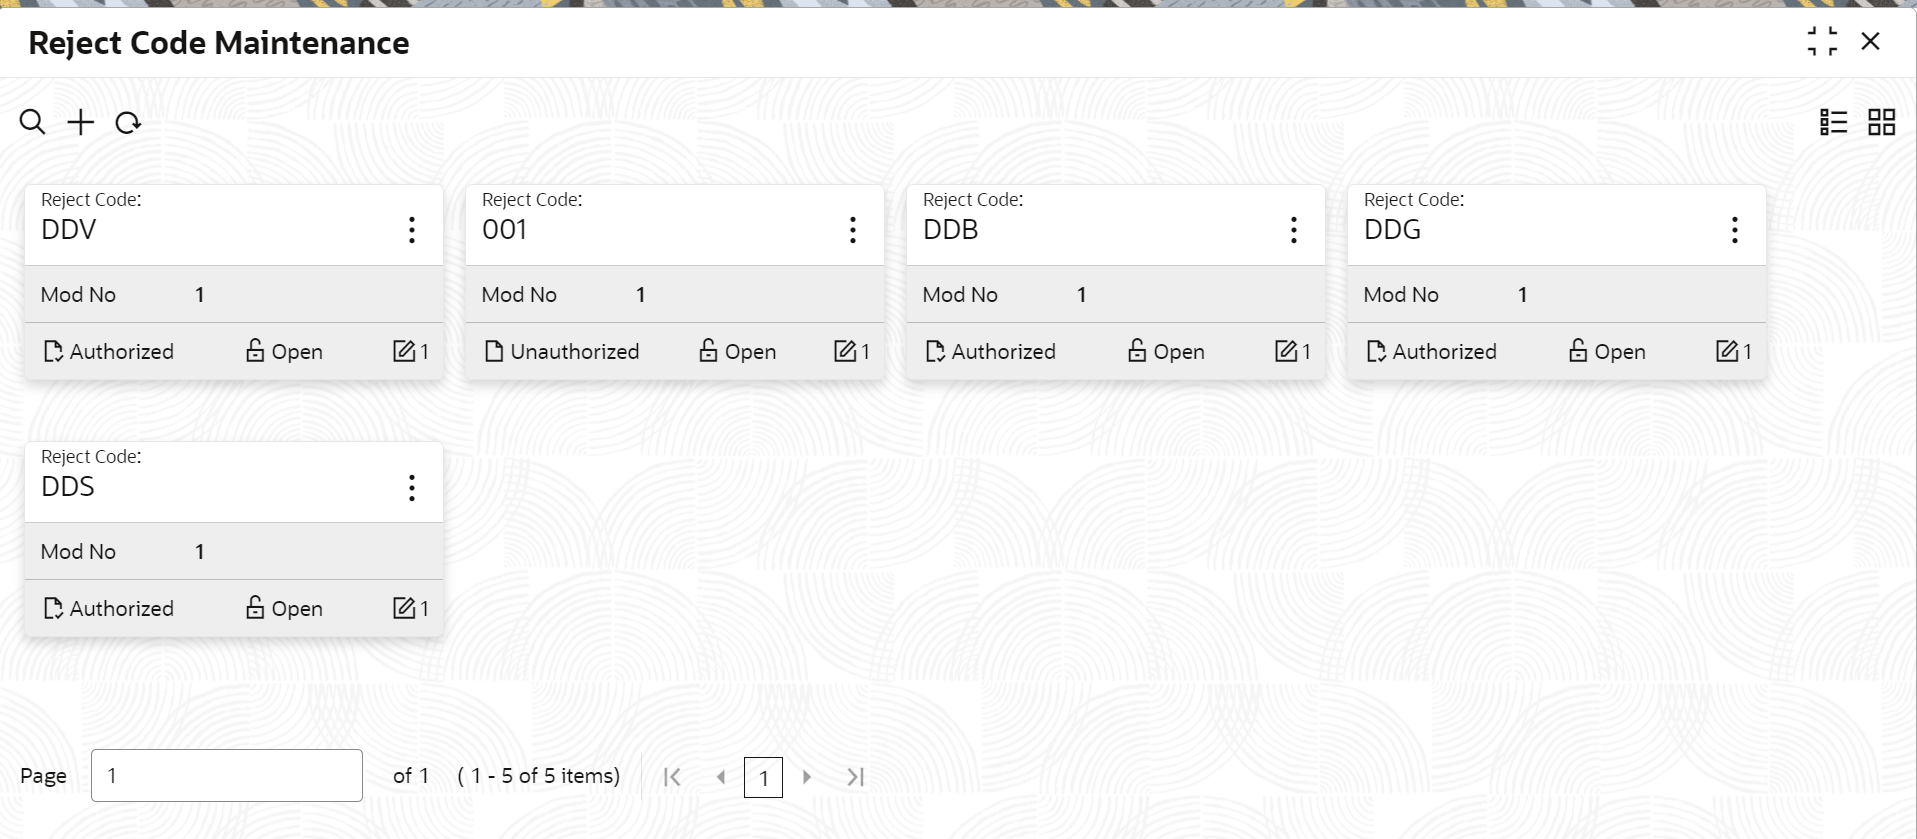Open the three-dot menu on 001 card
Image resolution: width=1917 pixels, height=839 pixels.
point(853,230)
